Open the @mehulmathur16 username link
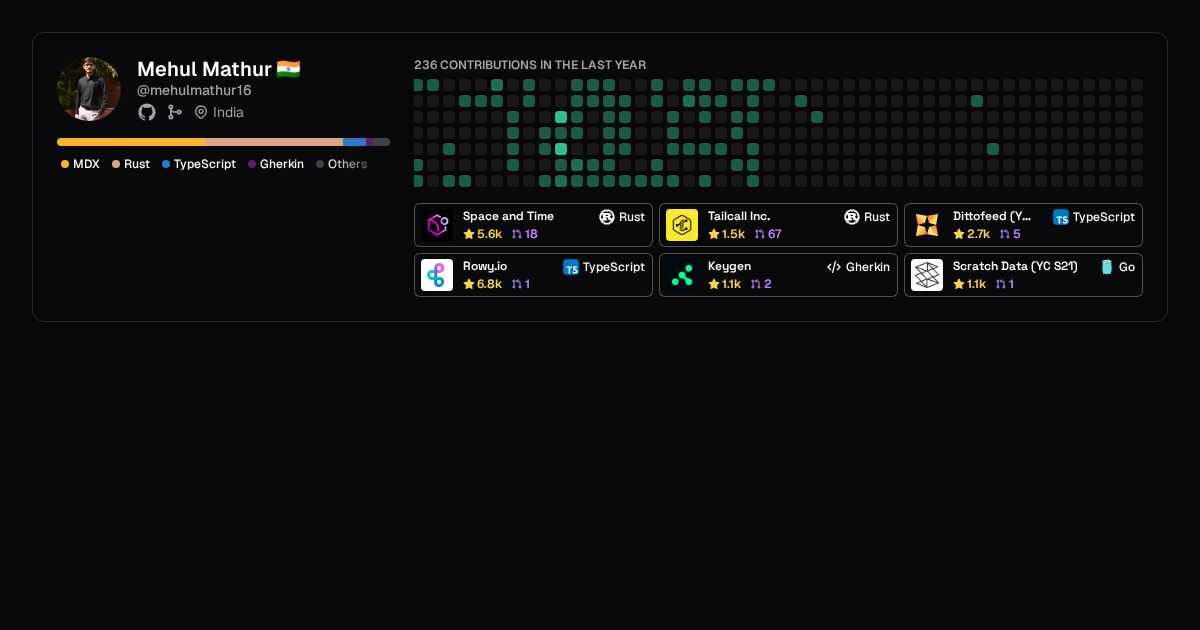The image size is (1200, 630). pos(194,90)
